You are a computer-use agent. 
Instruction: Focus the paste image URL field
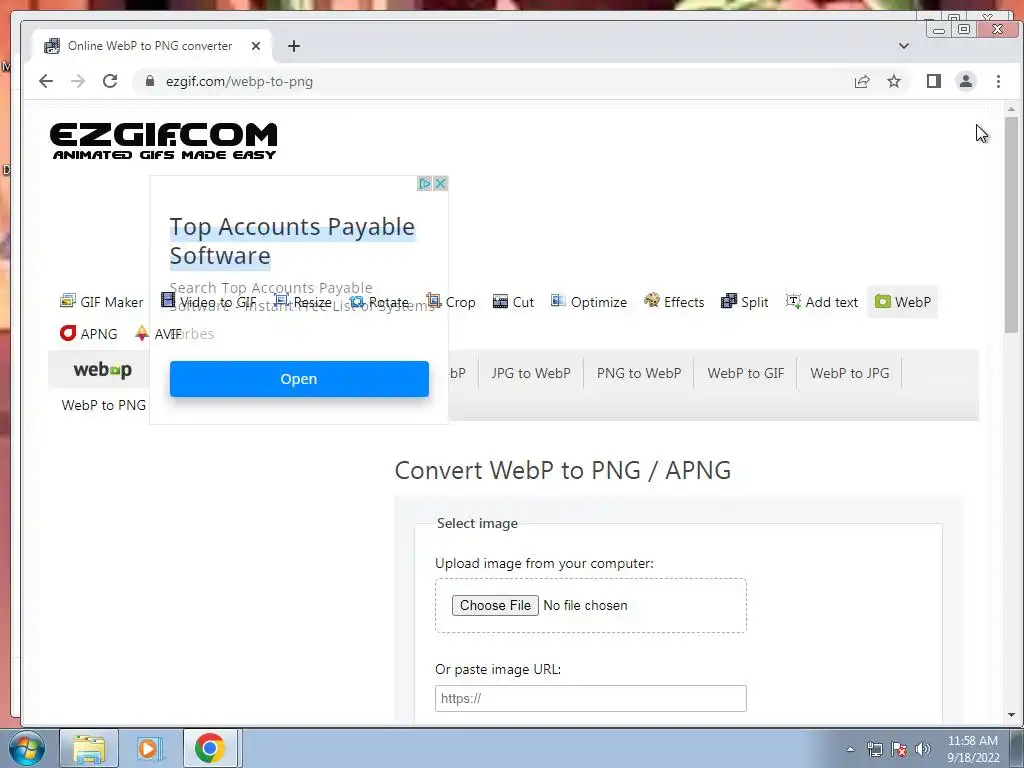[x=590, y=698]
